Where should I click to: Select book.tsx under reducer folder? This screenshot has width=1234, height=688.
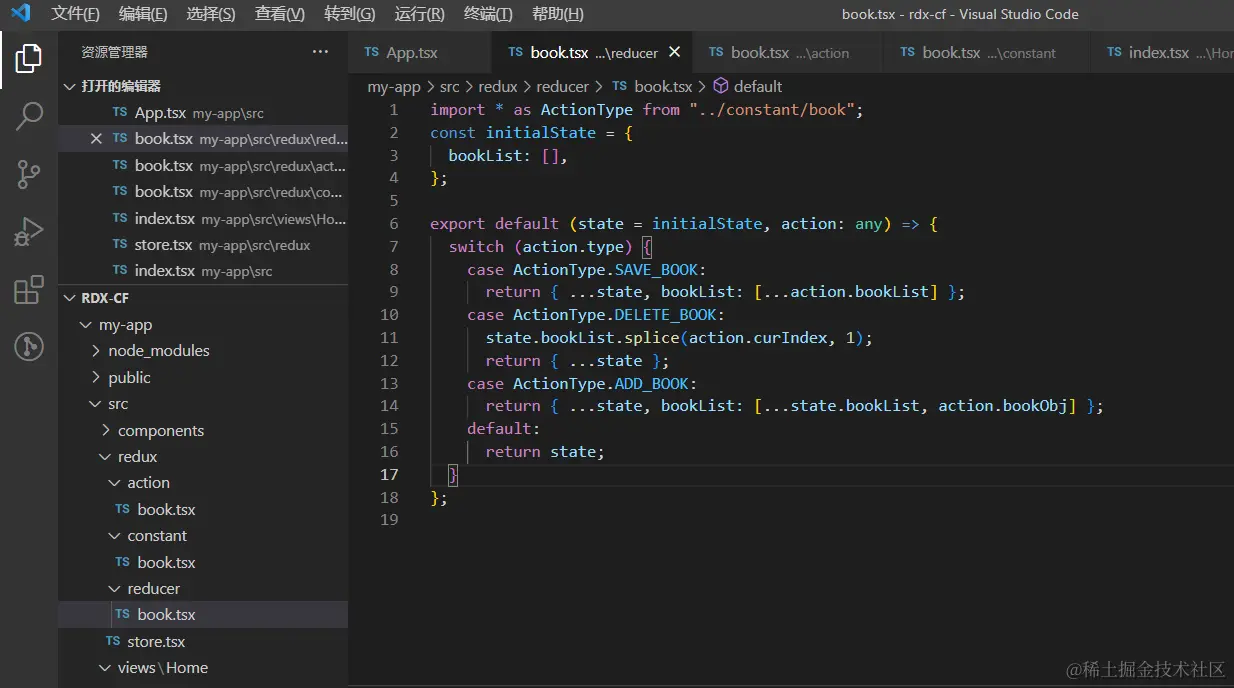click(203, 615)
